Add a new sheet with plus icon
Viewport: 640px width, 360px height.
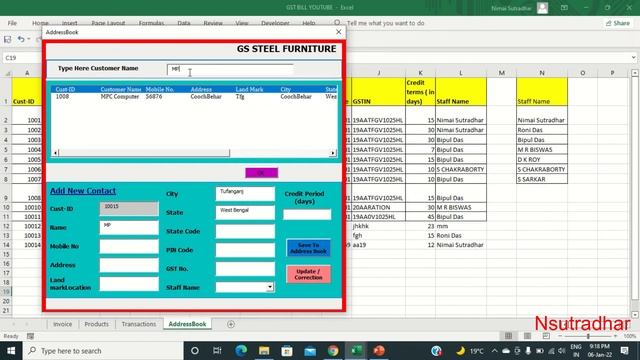[231, 324]
